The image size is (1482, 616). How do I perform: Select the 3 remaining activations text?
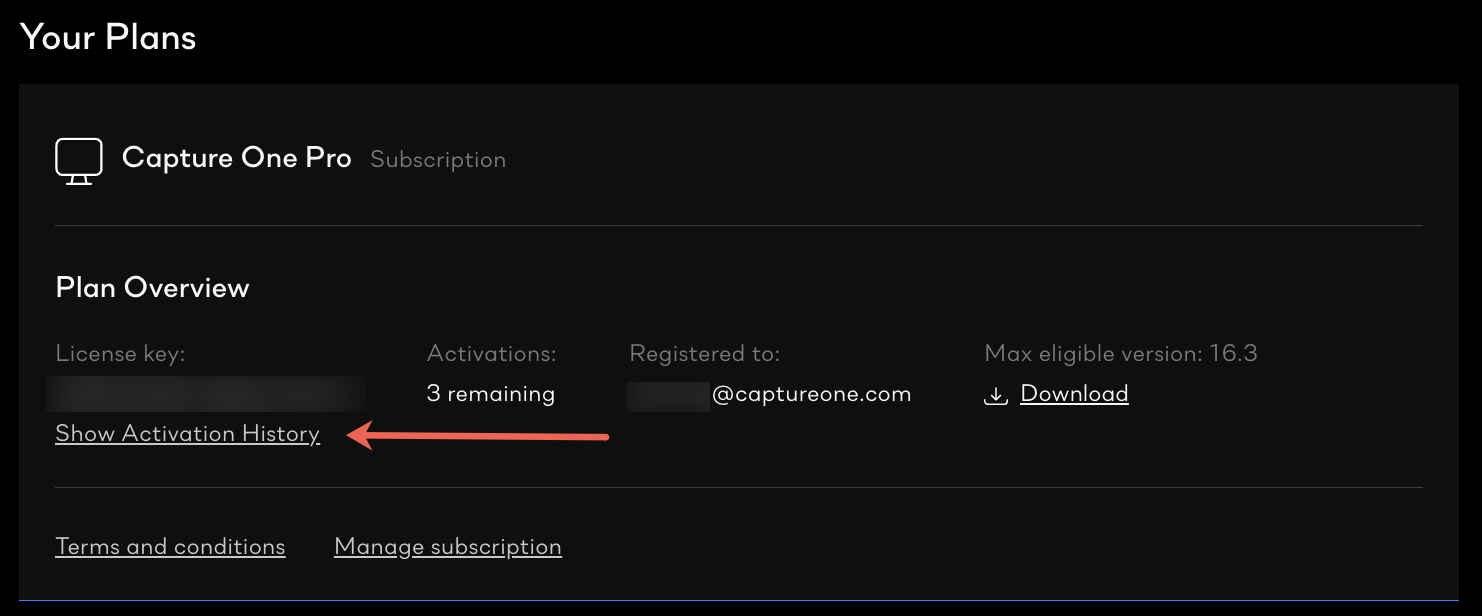click(x=491, y=394)
